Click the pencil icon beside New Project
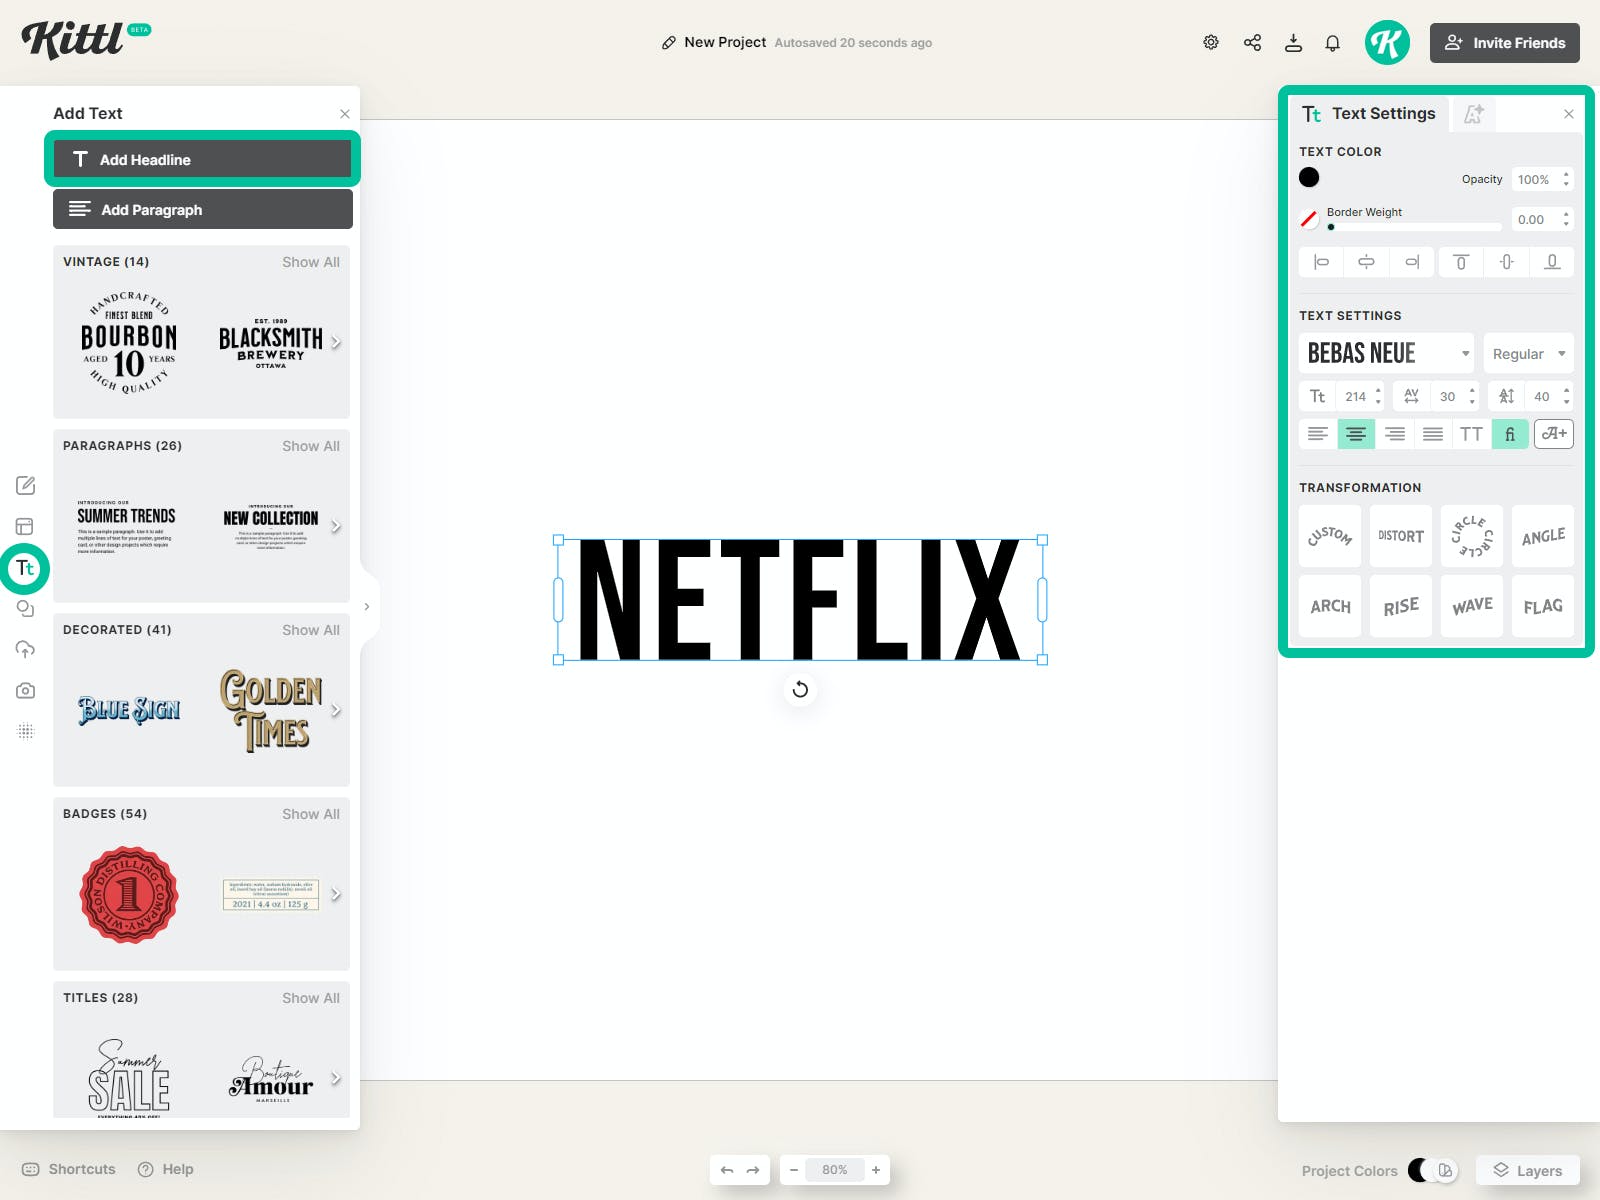This screenshot has height=1200, width=1600. [x=668, y=42]
